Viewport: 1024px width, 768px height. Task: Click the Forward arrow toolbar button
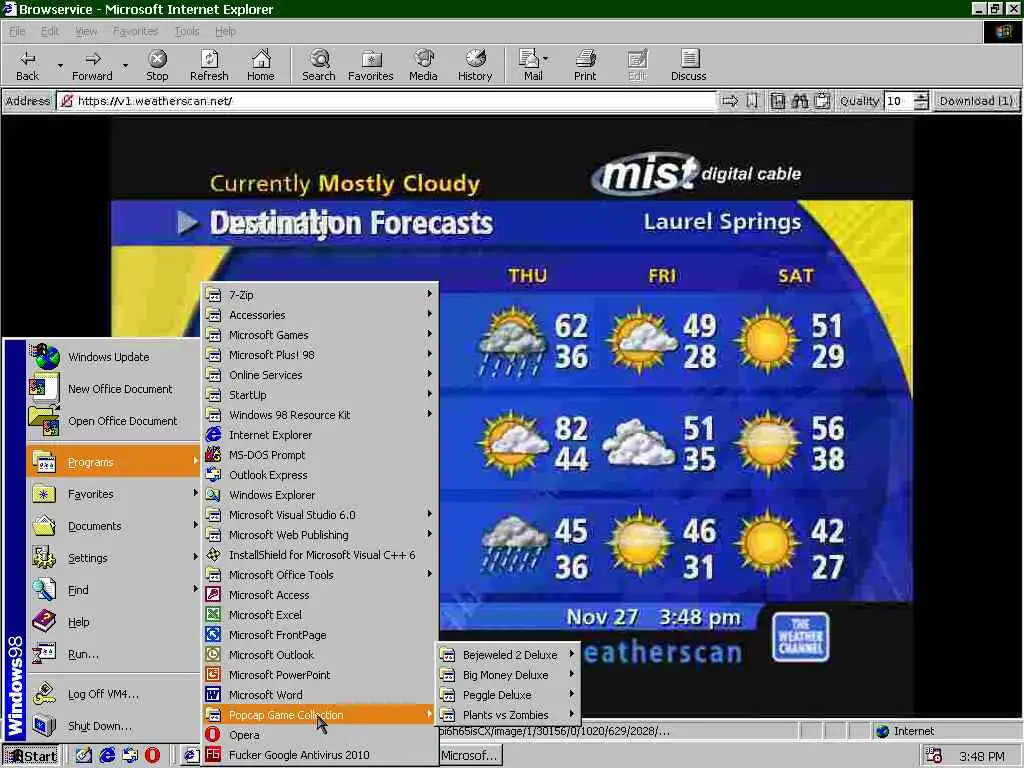(92, 65)
